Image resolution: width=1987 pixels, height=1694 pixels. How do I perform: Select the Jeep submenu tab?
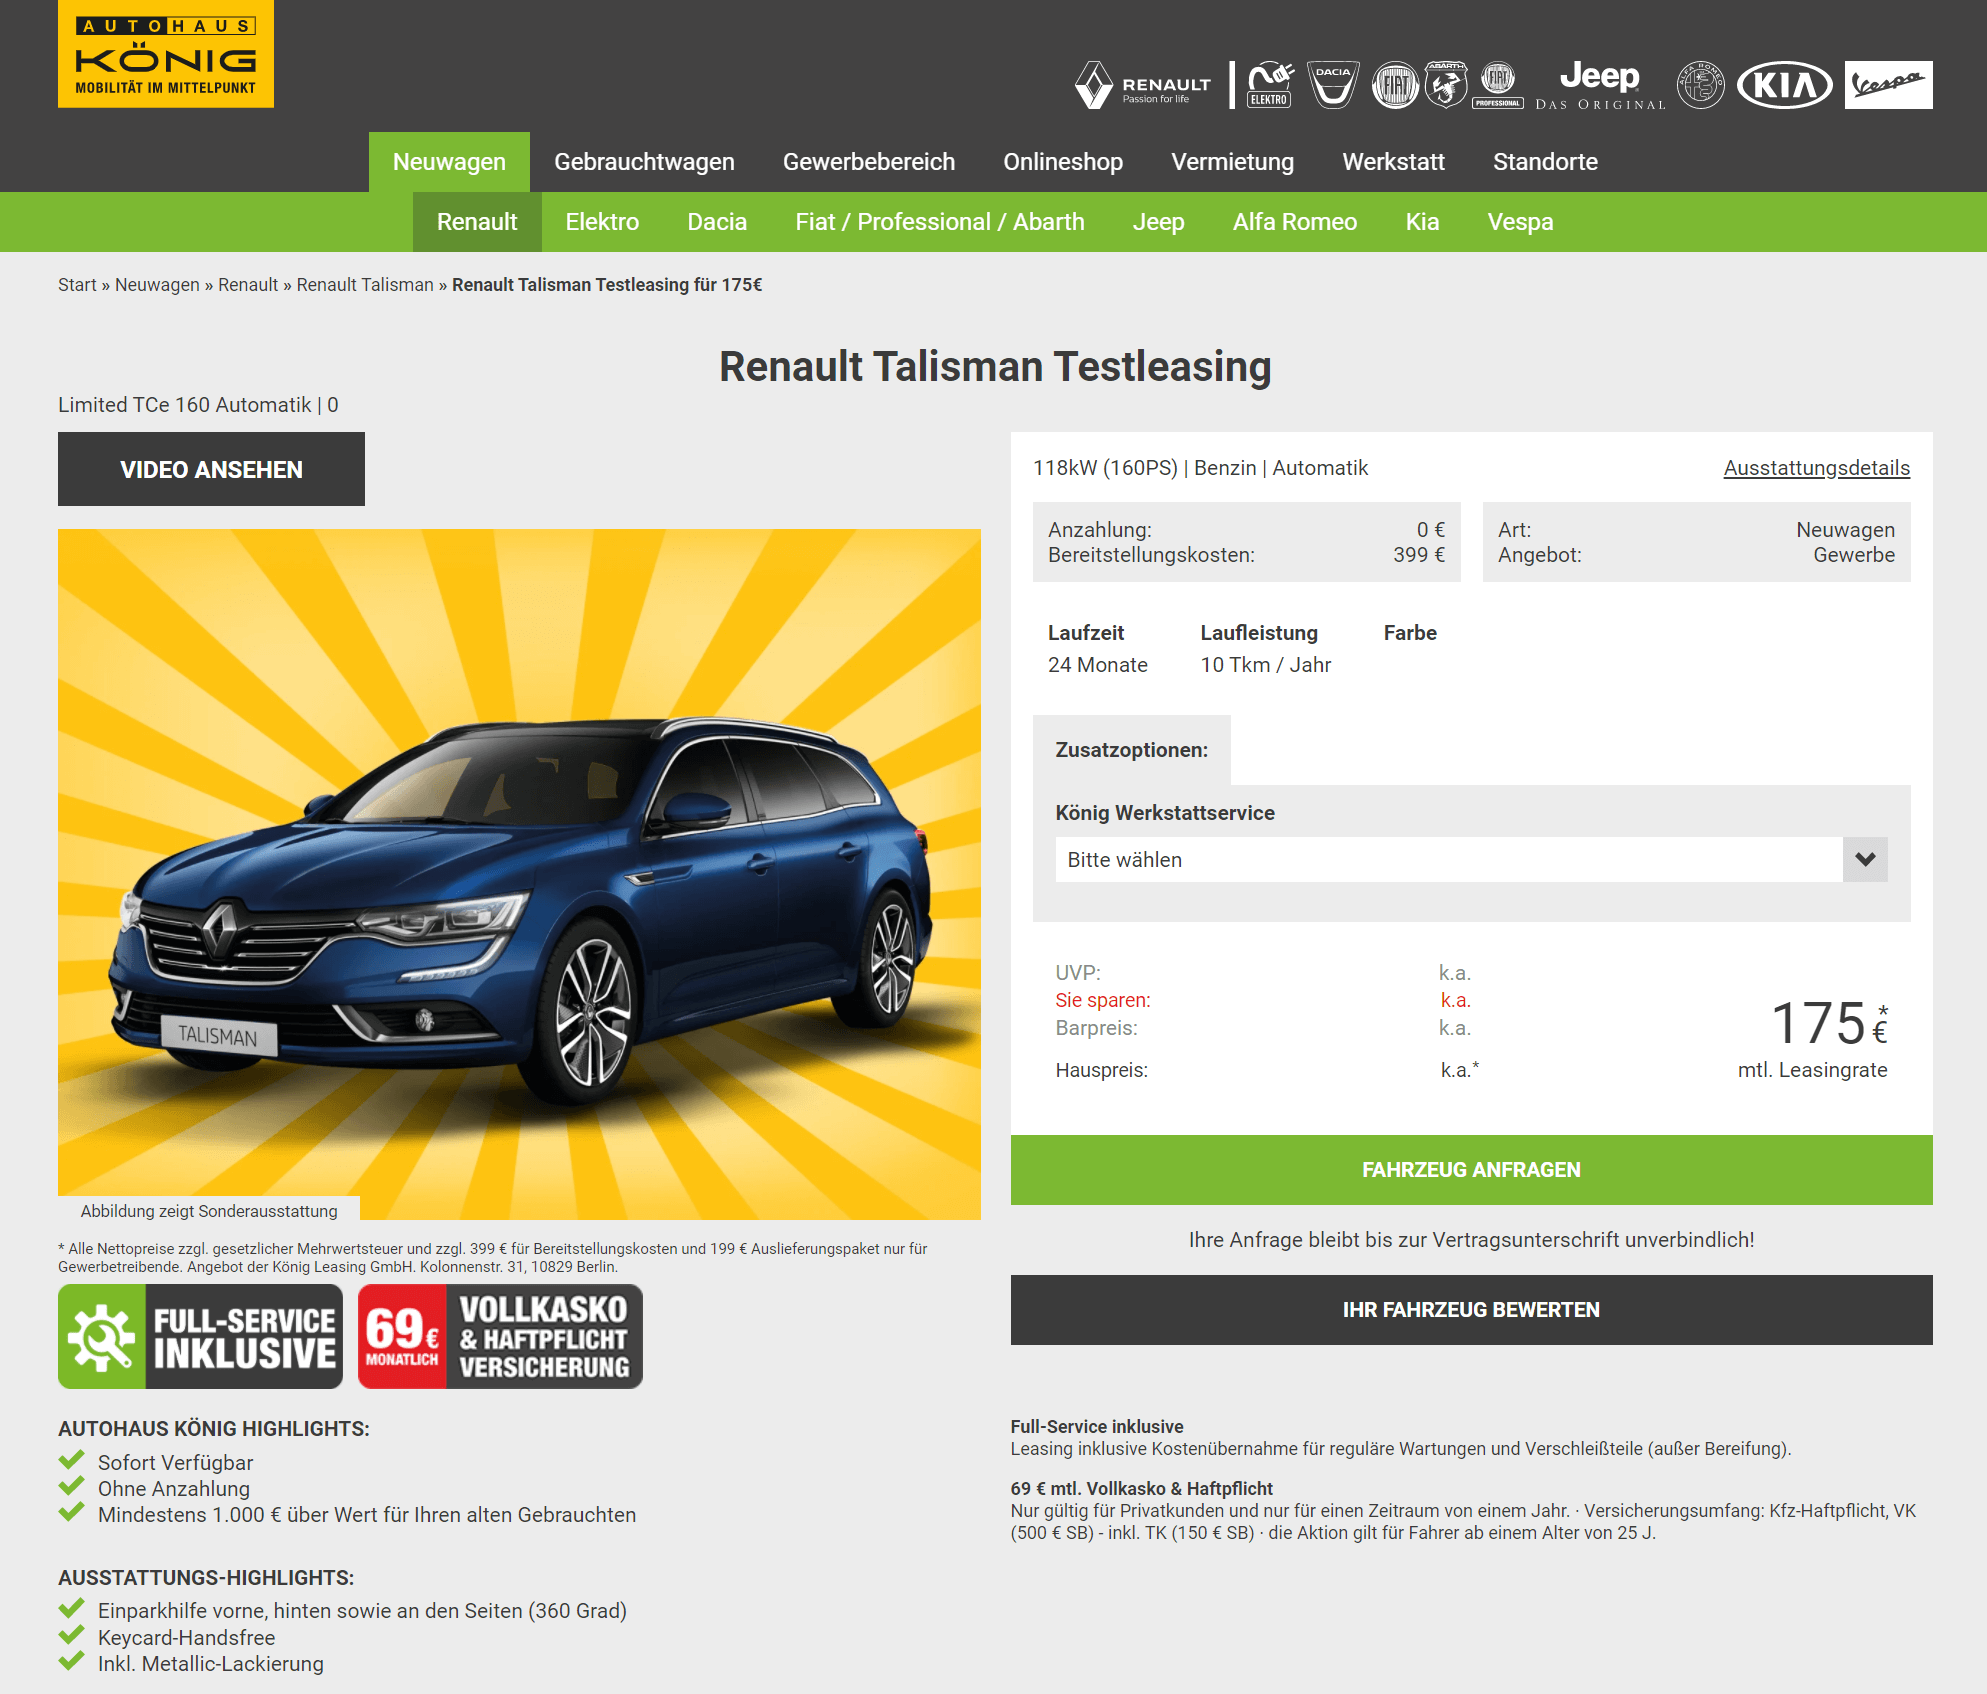tap(1158, 222)
